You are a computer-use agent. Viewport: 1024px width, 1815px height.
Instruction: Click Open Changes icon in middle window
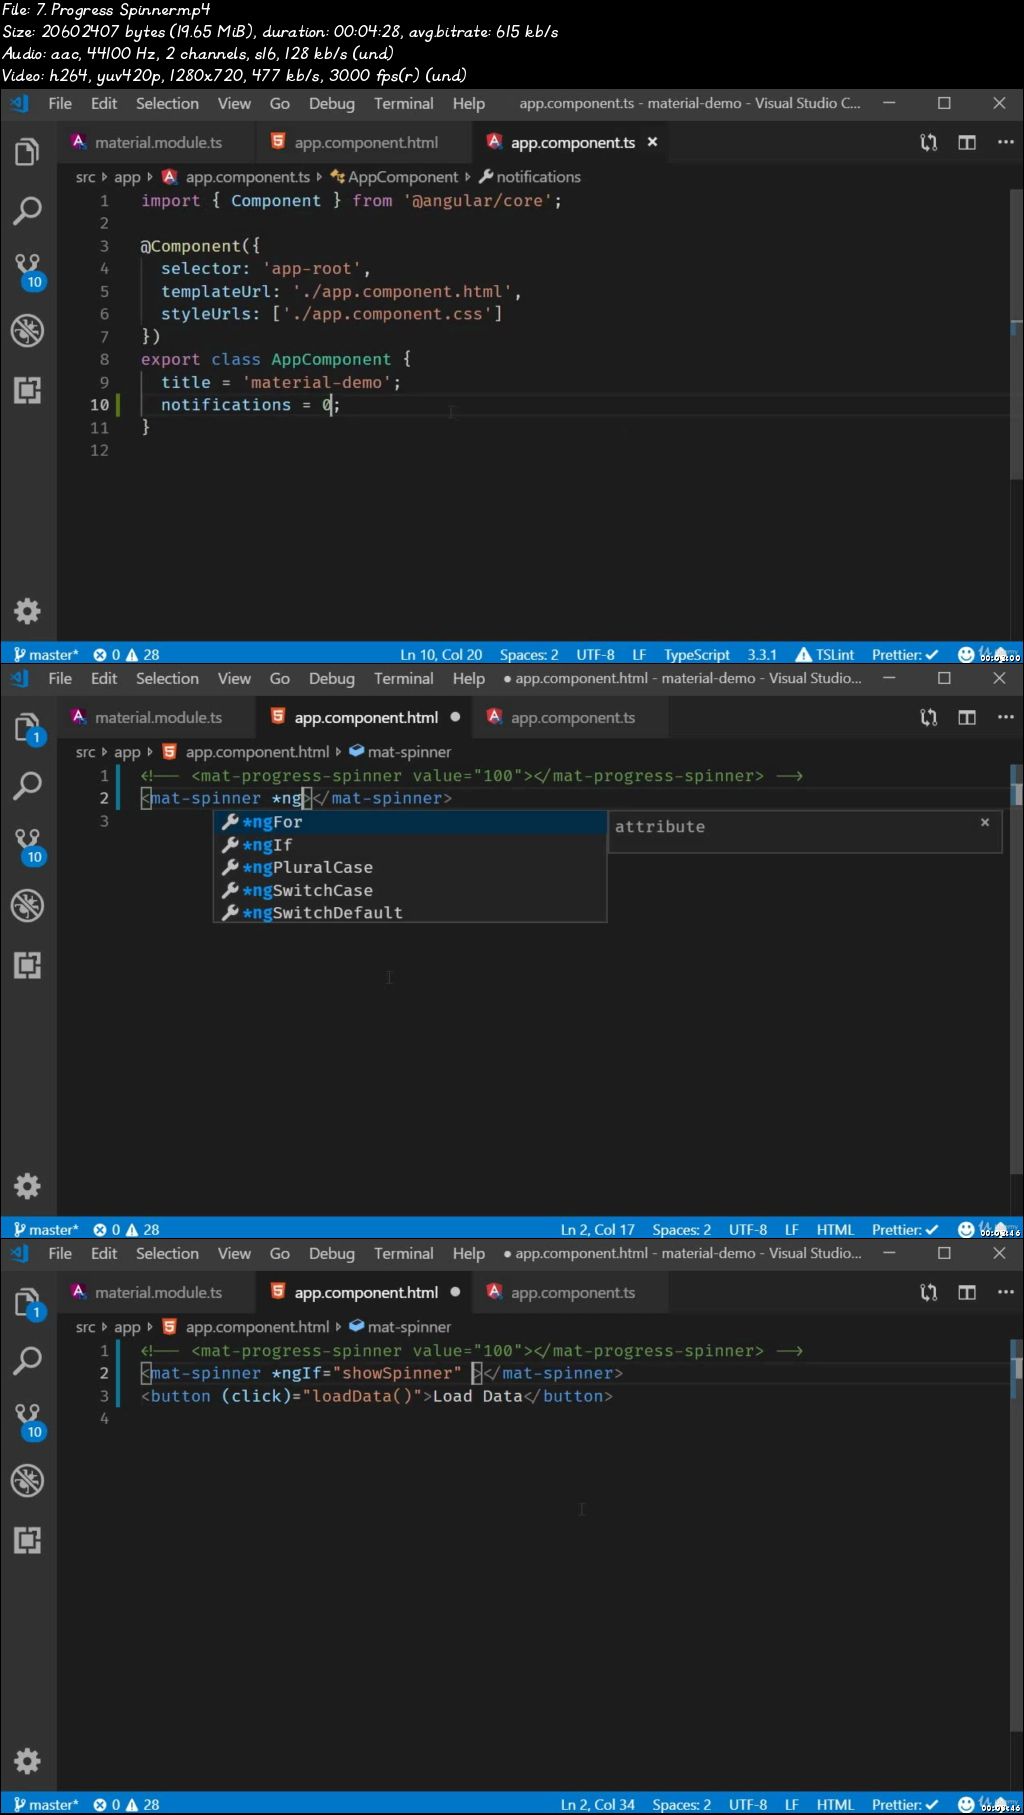(x=929, y=718)
